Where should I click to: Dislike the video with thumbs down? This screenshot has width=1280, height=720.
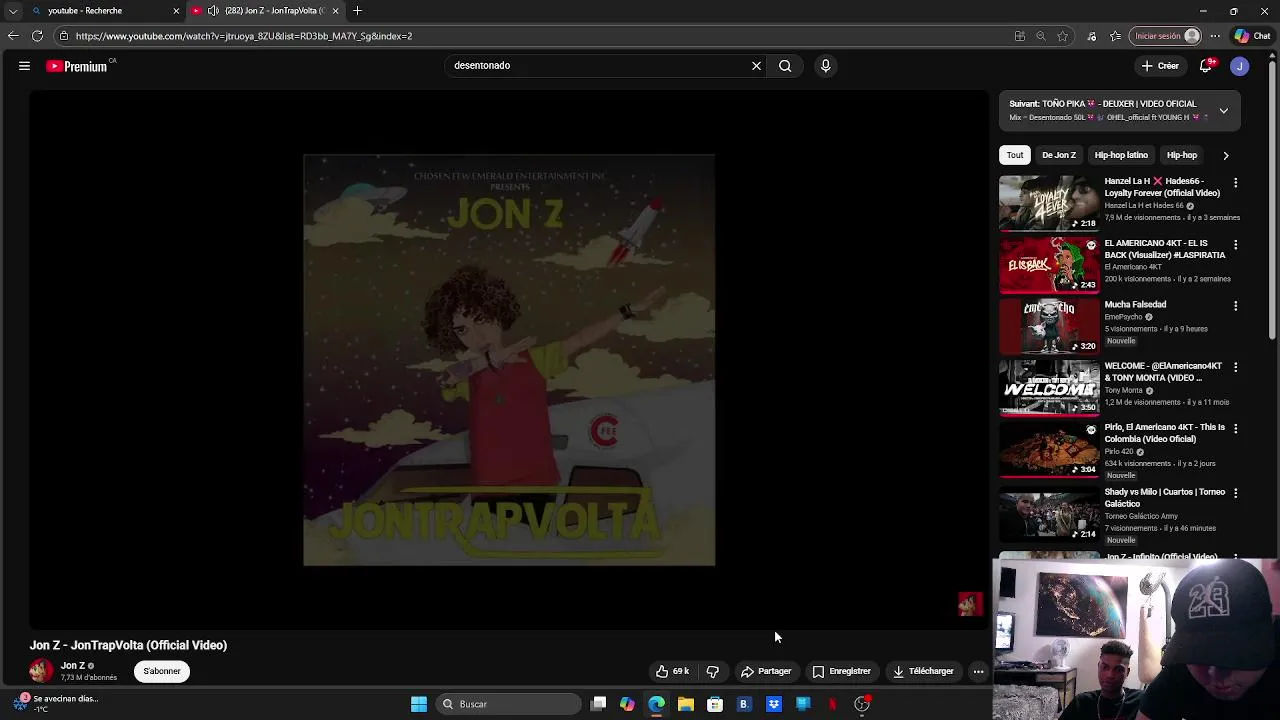click(x=713, y=671)
